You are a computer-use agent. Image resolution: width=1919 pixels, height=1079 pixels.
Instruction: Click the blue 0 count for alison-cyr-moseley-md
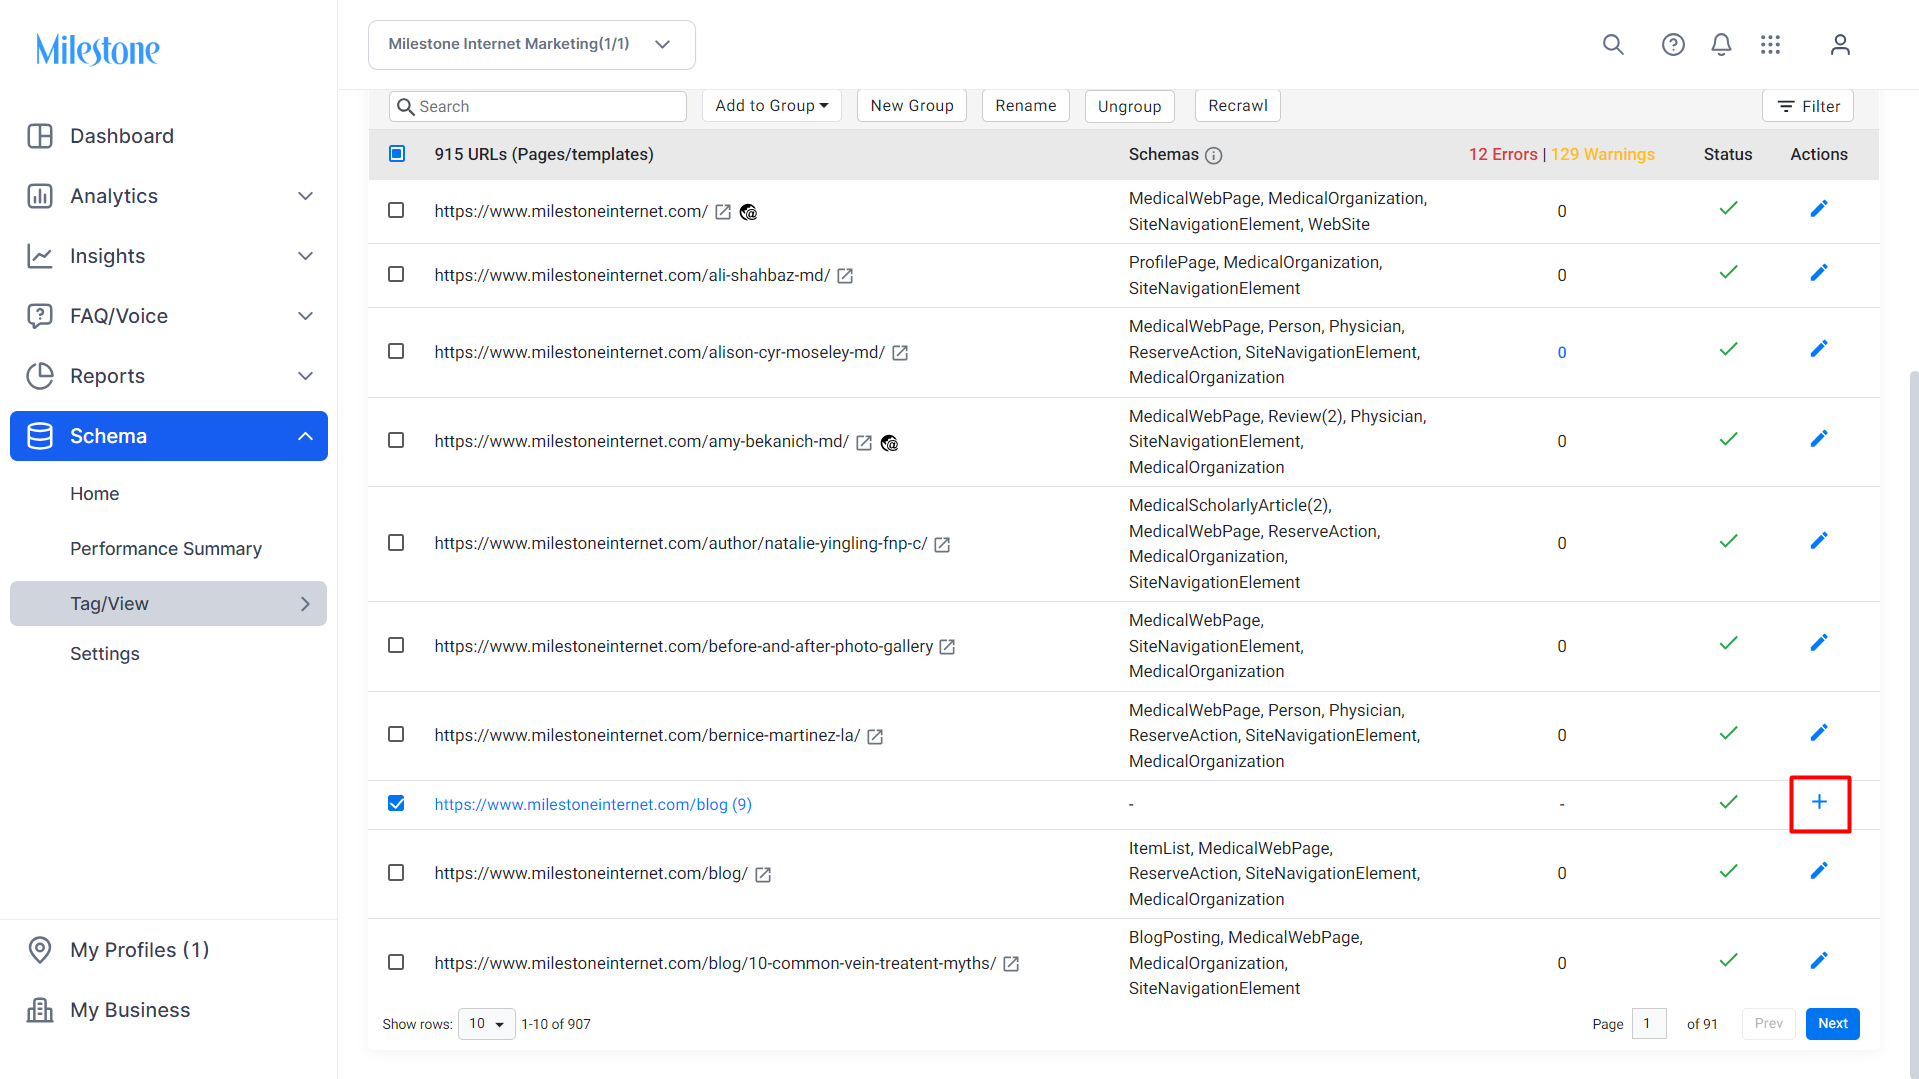pos(1562,353)
